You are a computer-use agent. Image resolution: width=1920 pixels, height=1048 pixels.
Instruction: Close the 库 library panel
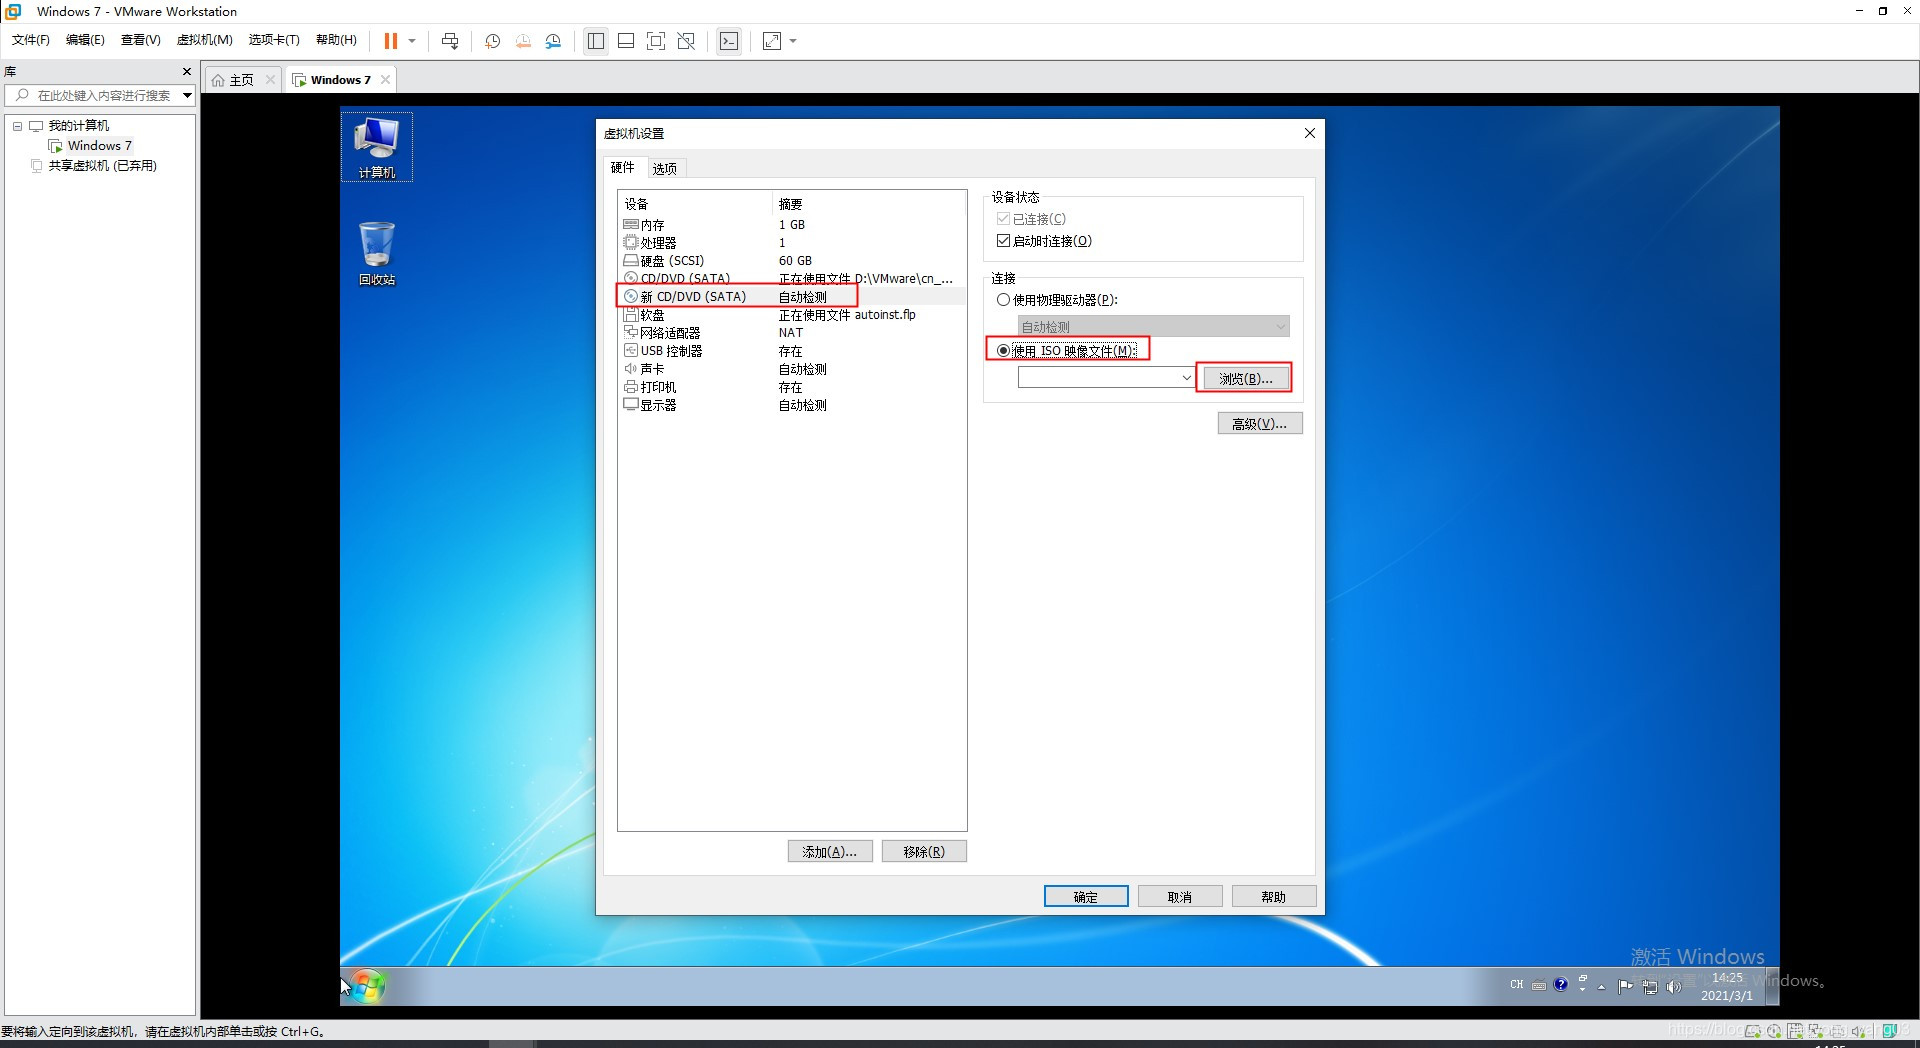[x=186, y=72]
